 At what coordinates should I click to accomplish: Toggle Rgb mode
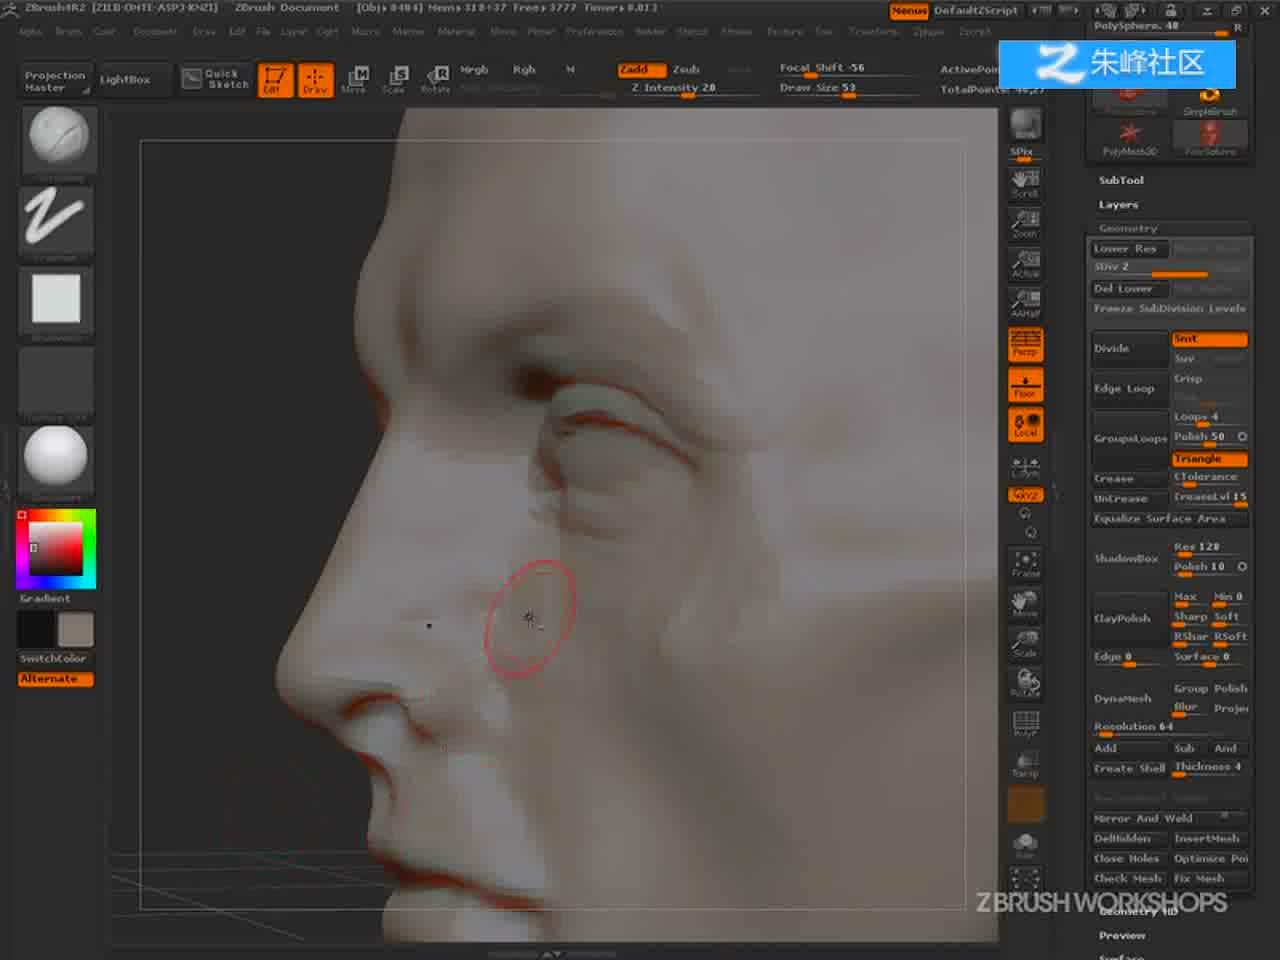point(524,70)
